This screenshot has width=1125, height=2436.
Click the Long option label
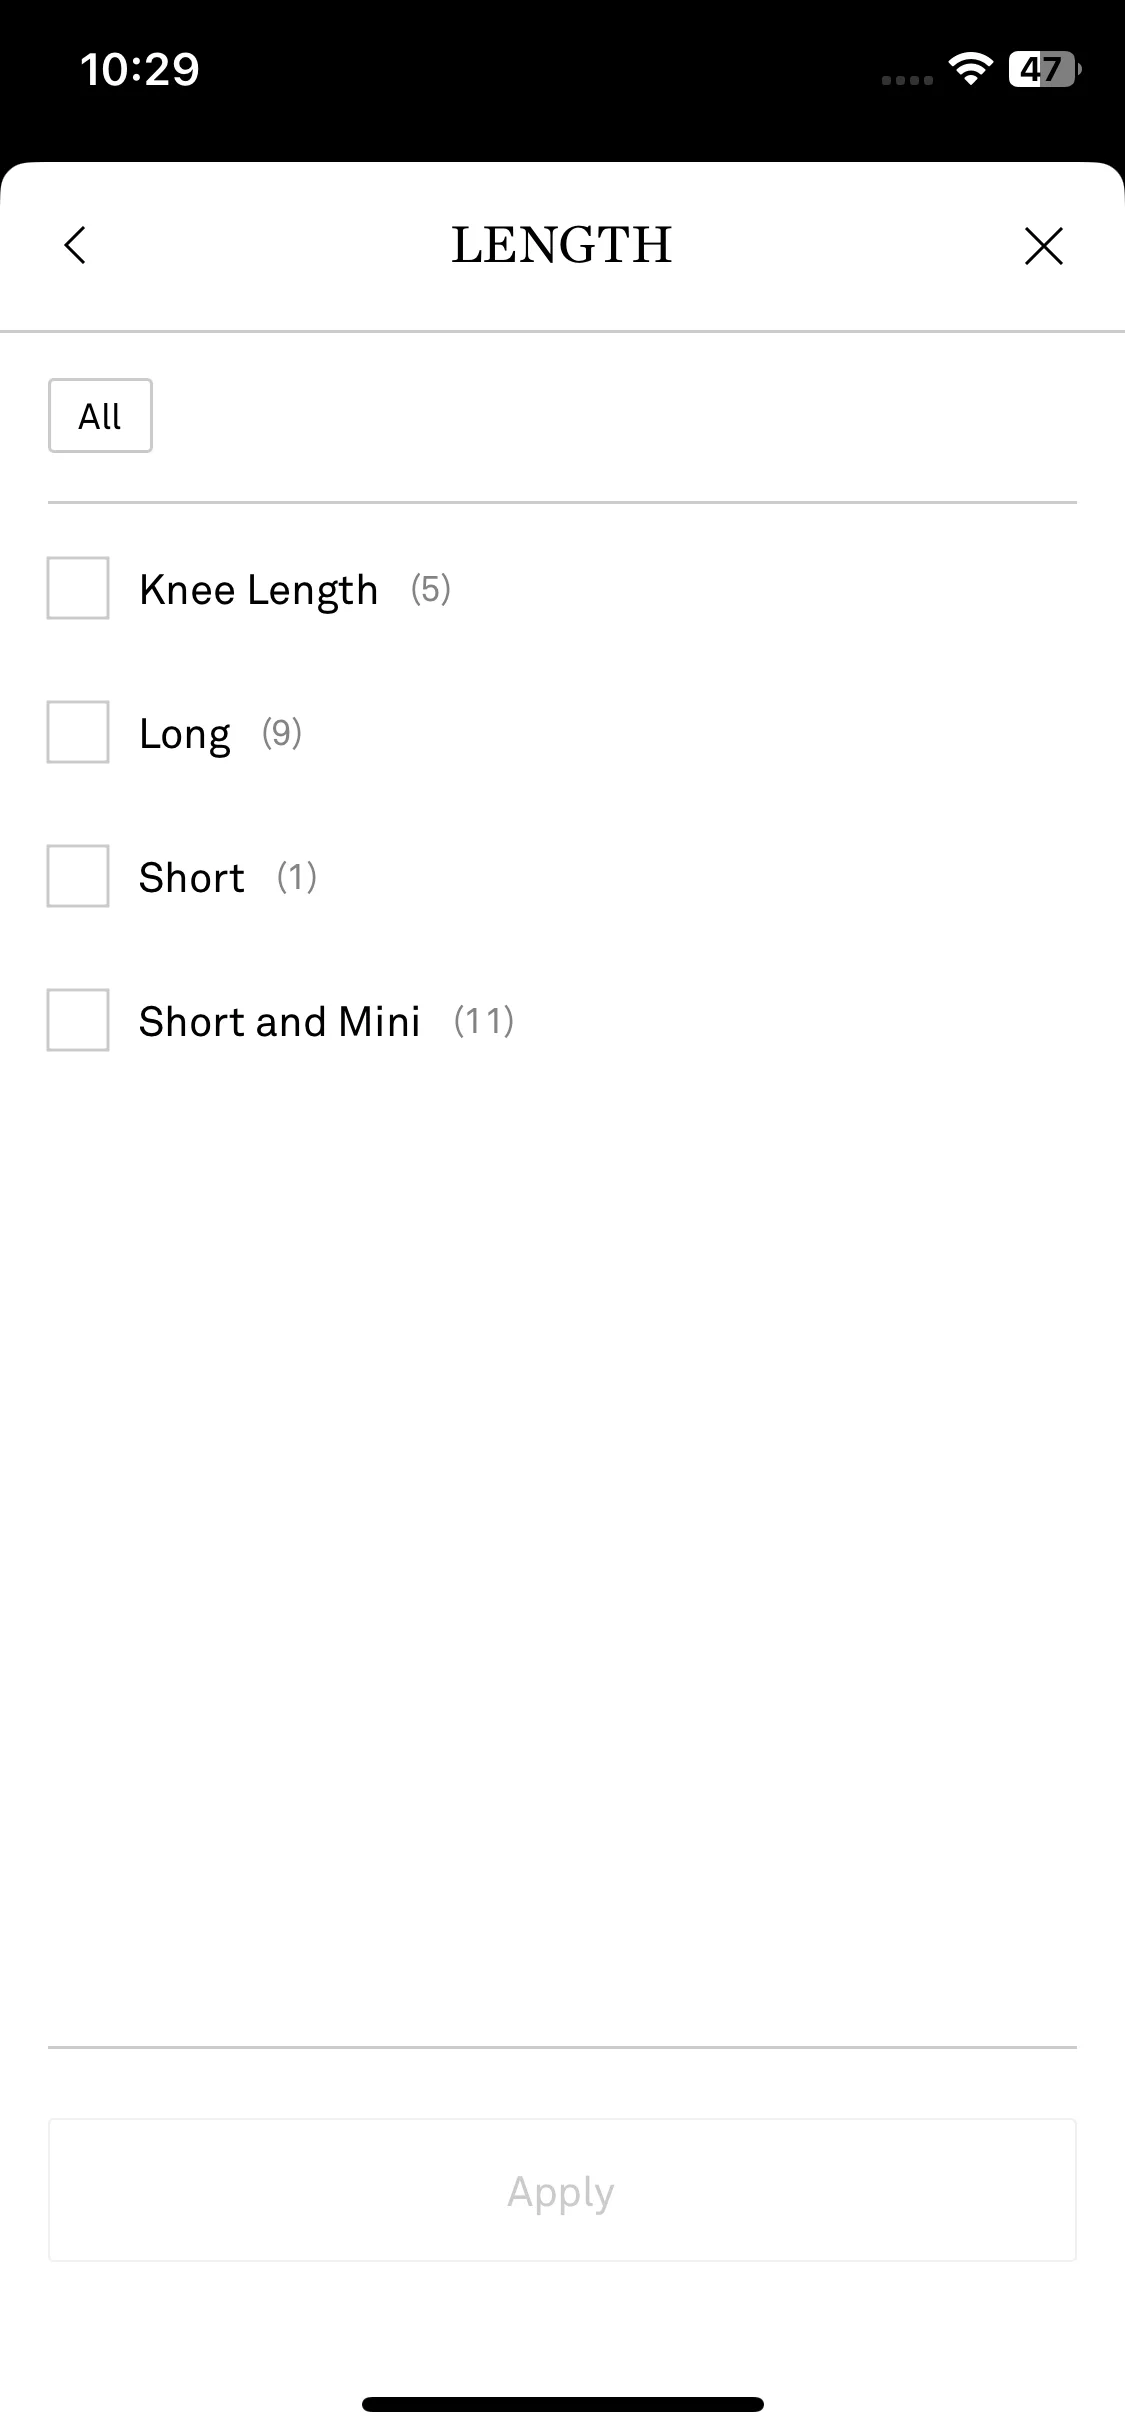[185, 734]
